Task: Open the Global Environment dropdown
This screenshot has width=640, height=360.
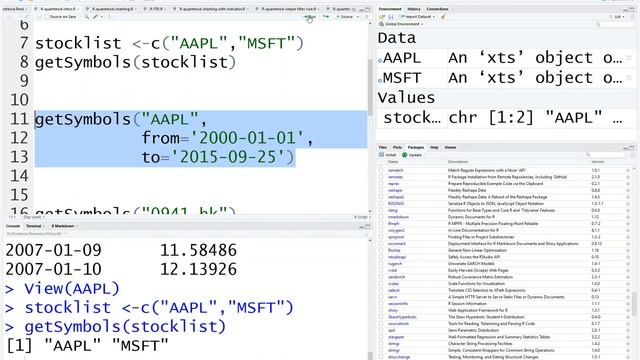Action: coord(401,24)
